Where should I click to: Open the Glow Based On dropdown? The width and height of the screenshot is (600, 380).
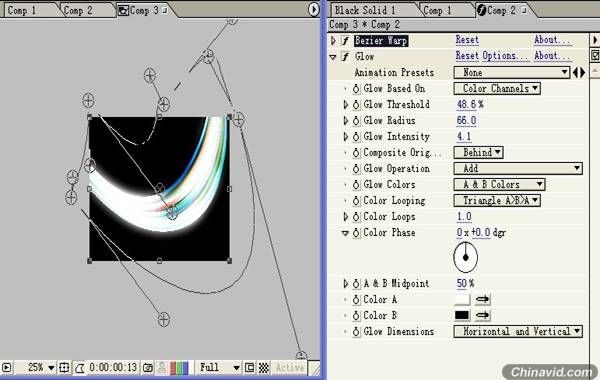497,88
